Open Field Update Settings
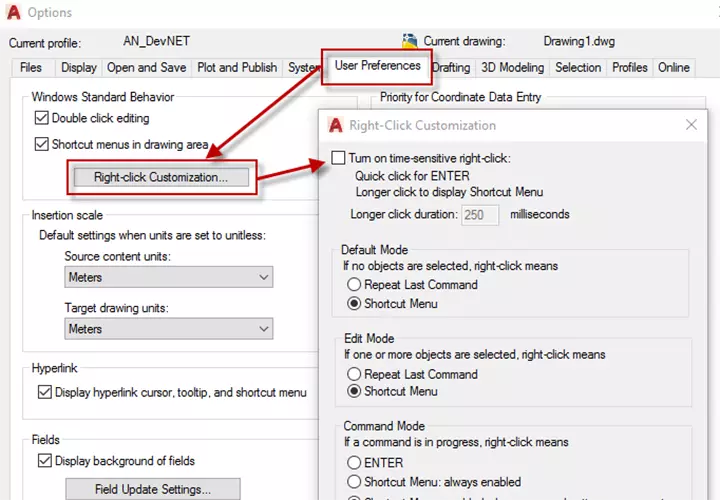 pos(153,489)
